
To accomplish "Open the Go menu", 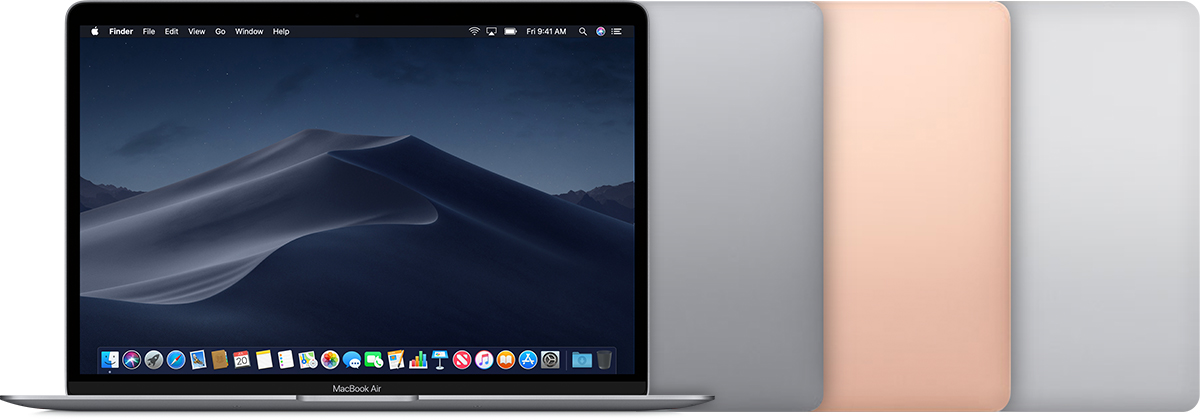I will click(220, 31).
